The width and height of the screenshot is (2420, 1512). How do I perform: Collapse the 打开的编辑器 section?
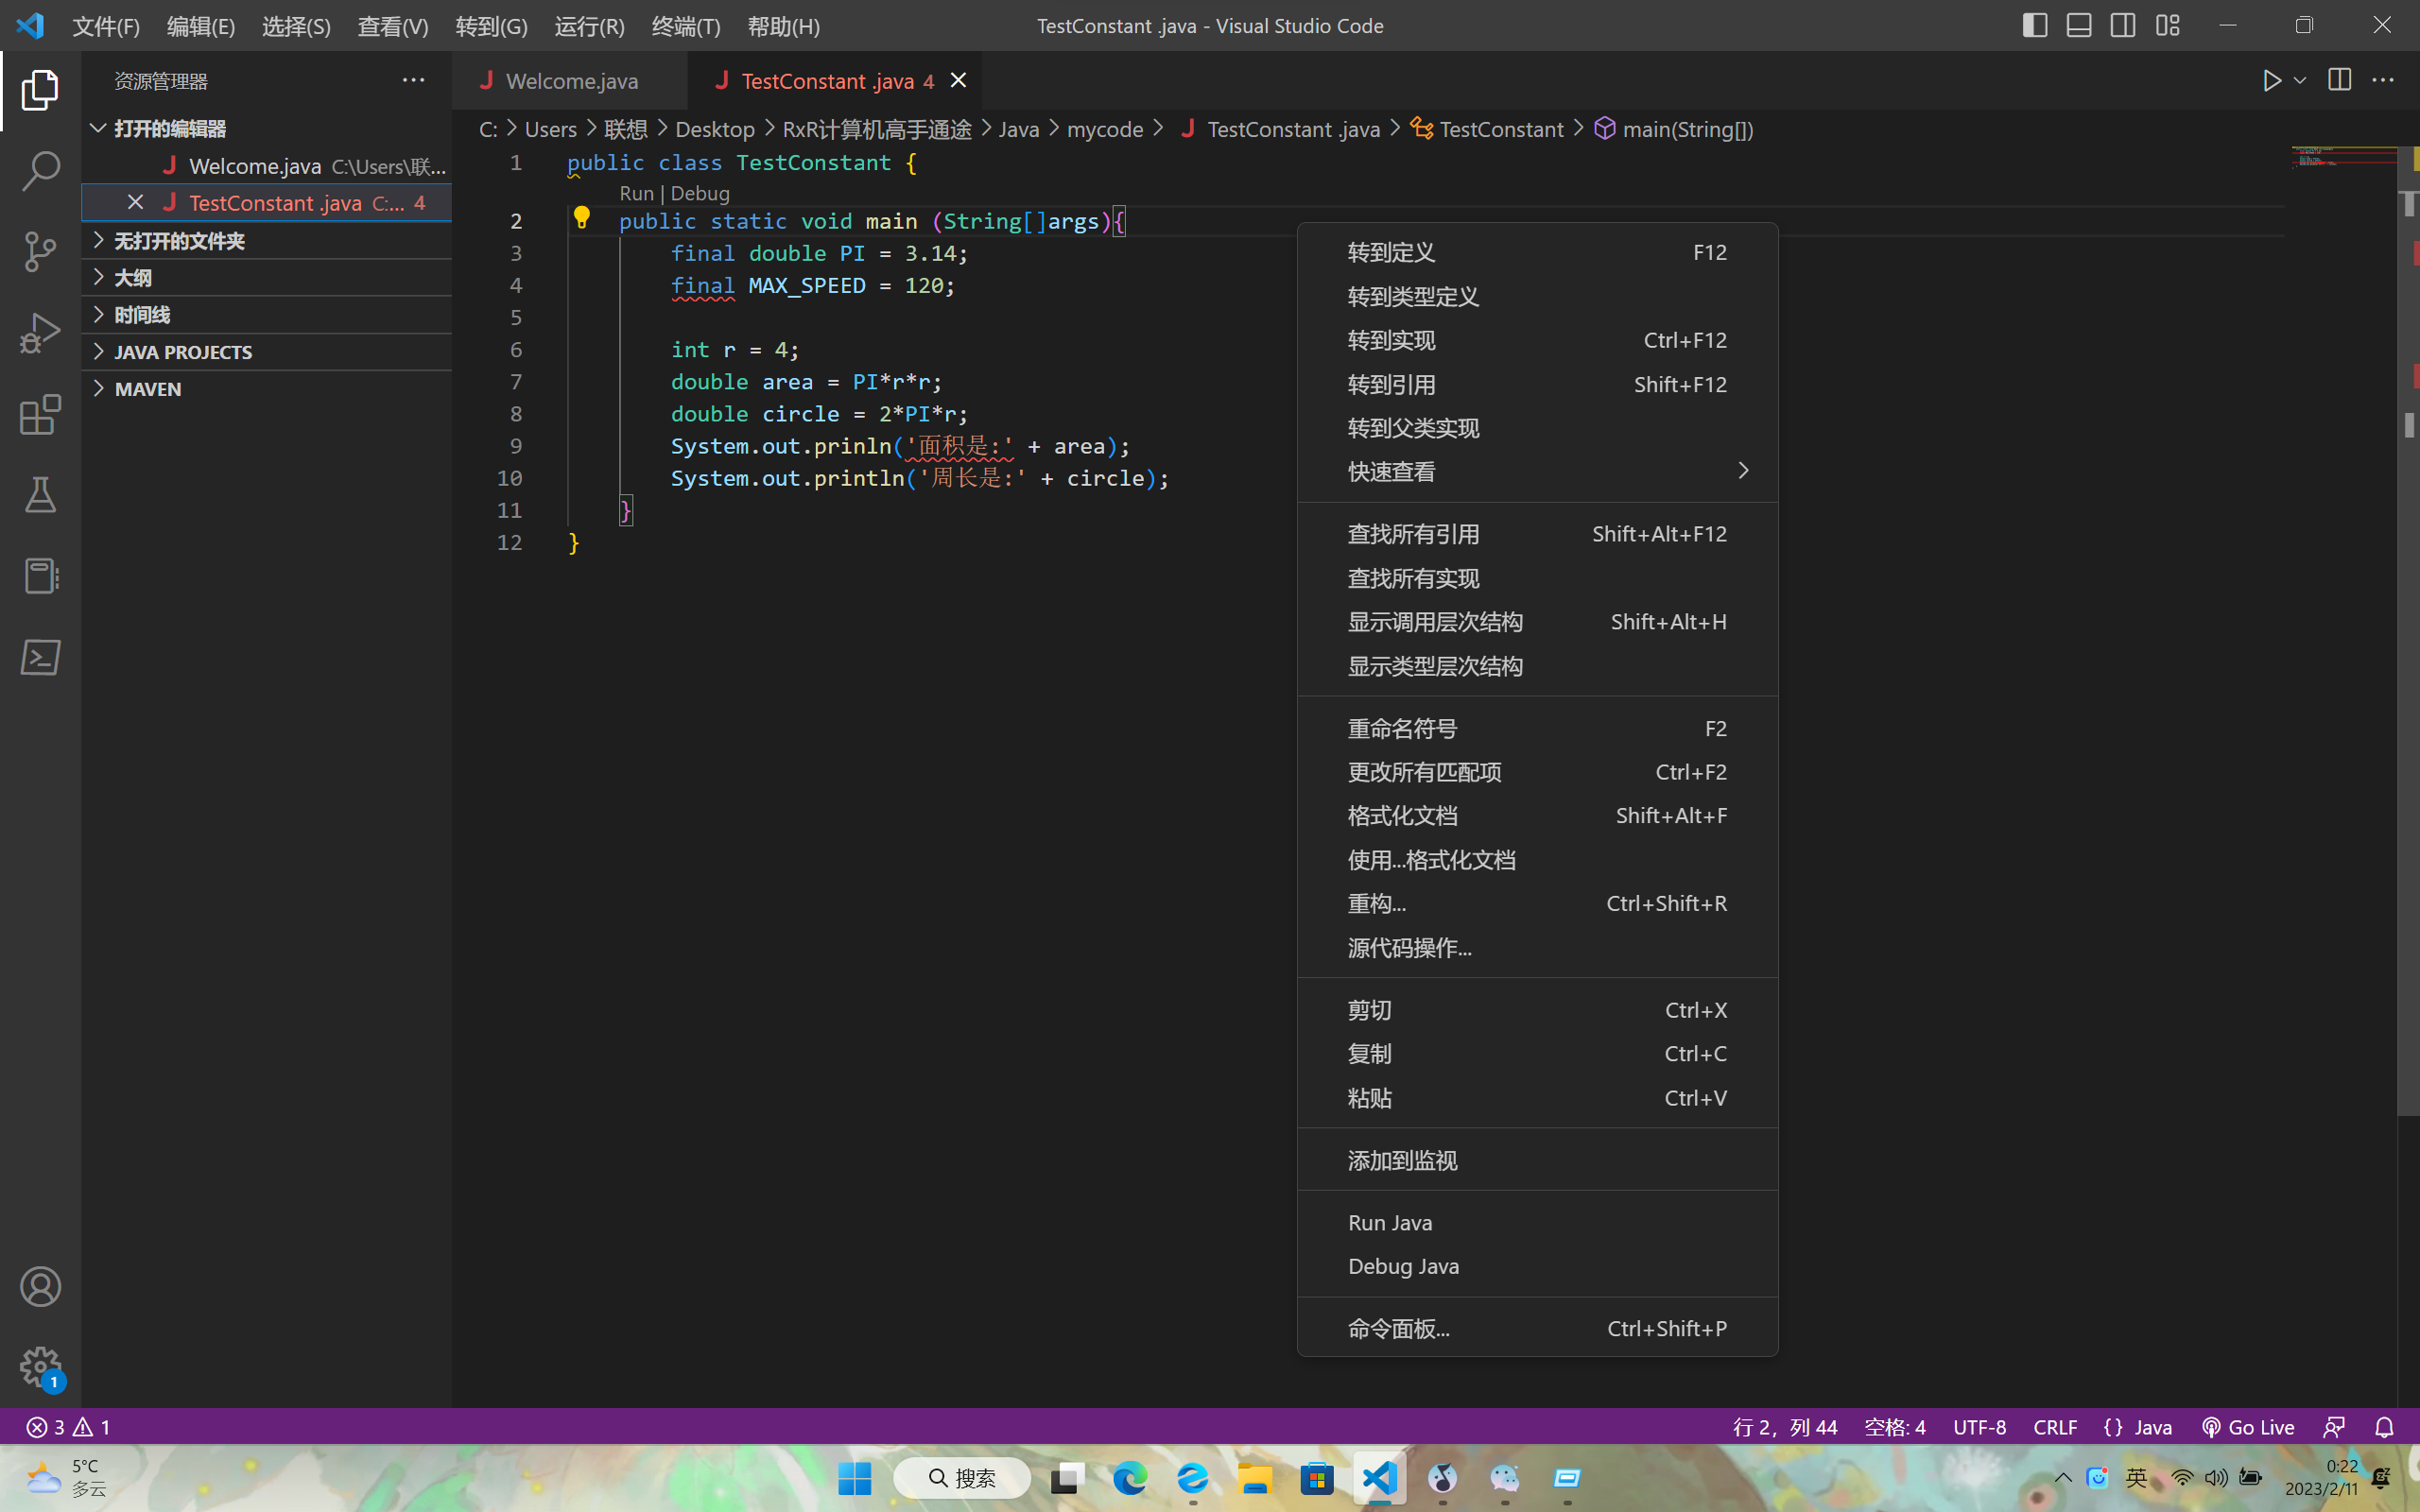266,128
